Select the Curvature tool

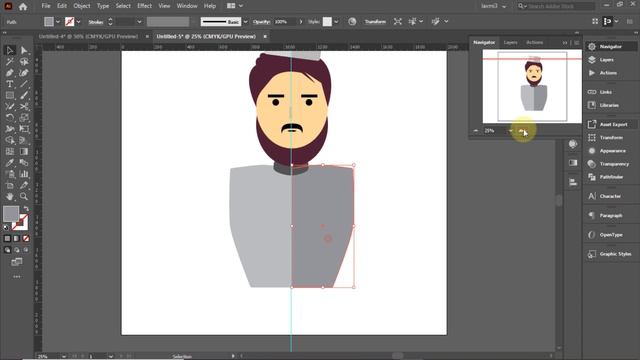(x=24, y=73)
